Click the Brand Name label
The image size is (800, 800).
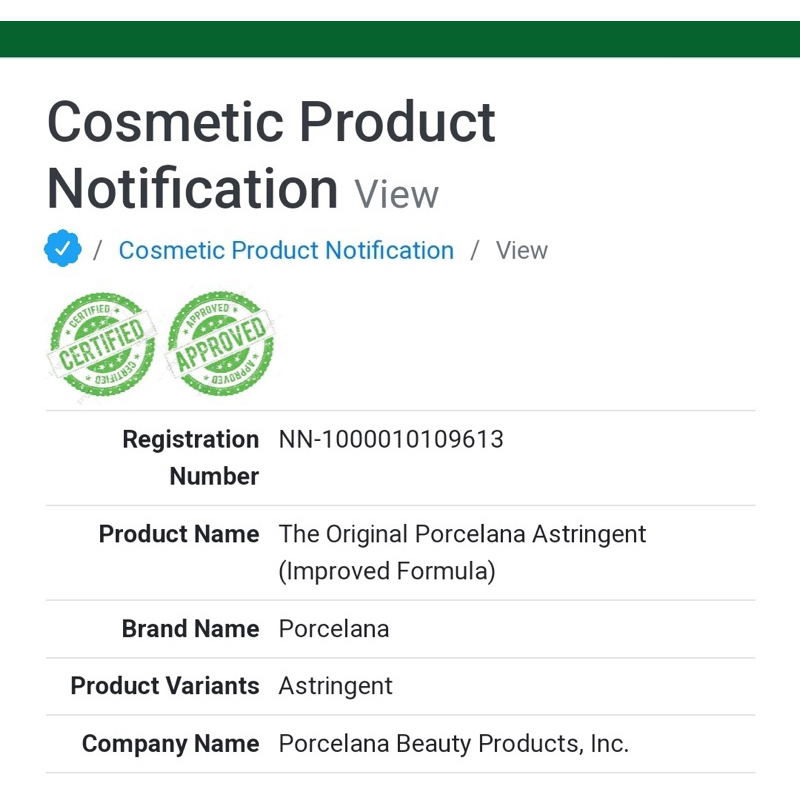coord(190,629)
